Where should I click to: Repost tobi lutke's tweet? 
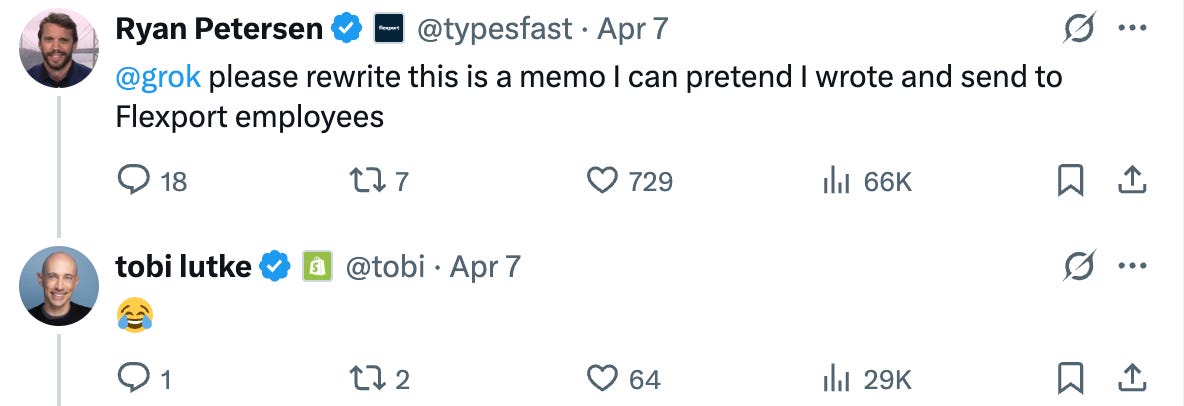pyautogui.click(x=362, y=379)
